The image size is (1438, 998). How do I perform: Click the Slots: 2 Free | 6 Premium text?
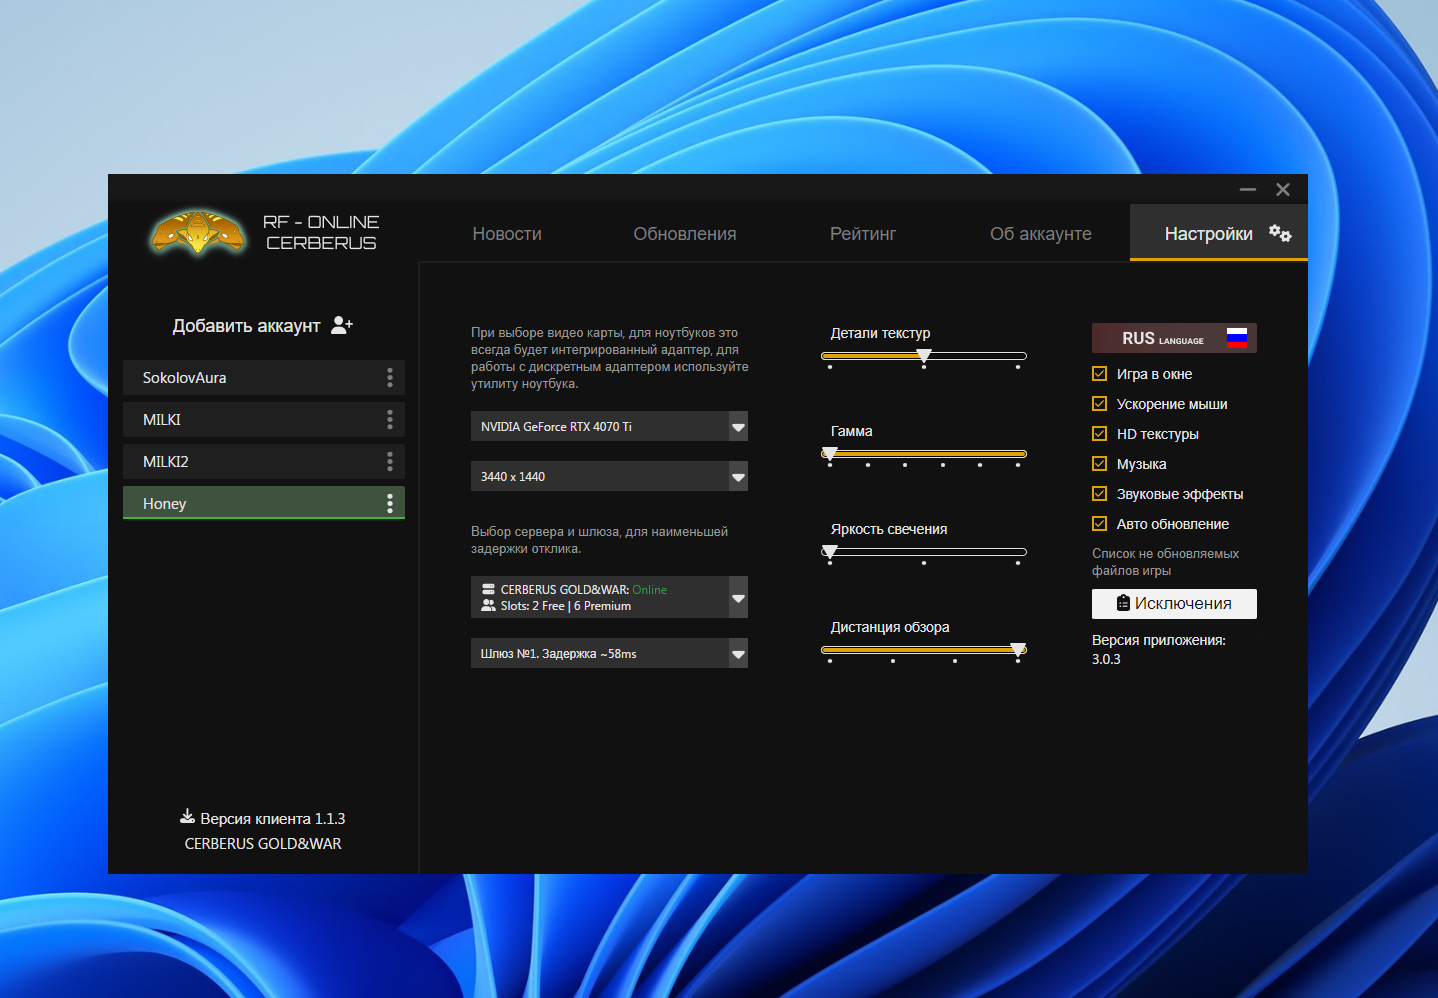566,605
